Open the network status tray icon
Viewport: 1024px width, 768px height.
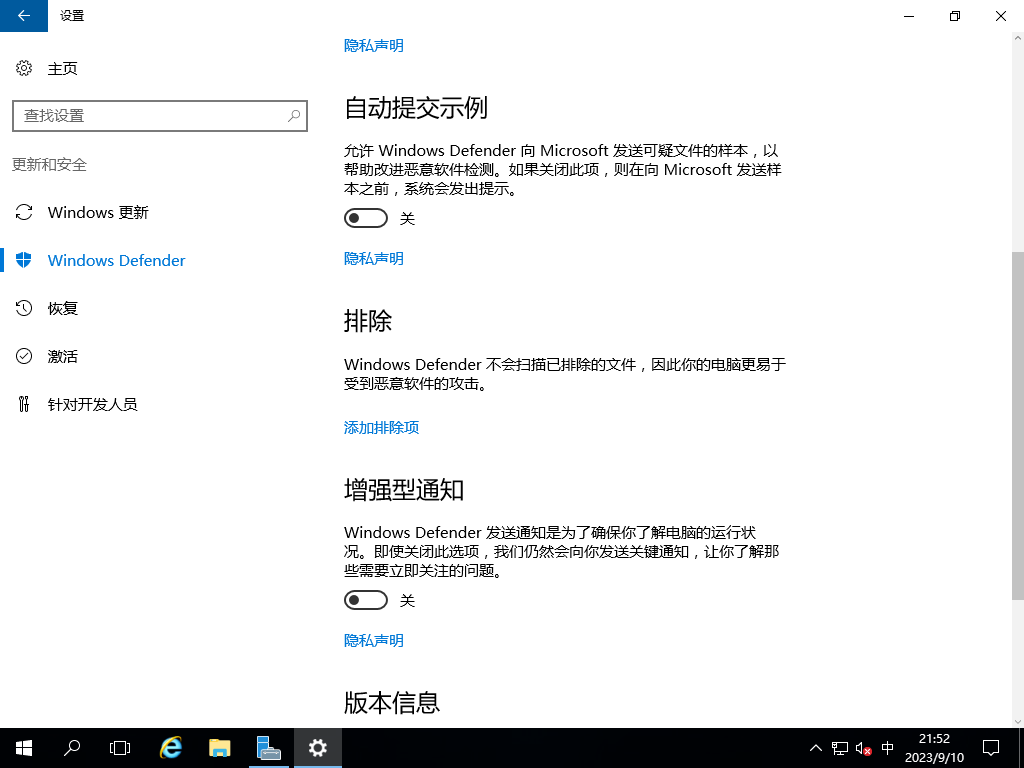click(840, 748)
